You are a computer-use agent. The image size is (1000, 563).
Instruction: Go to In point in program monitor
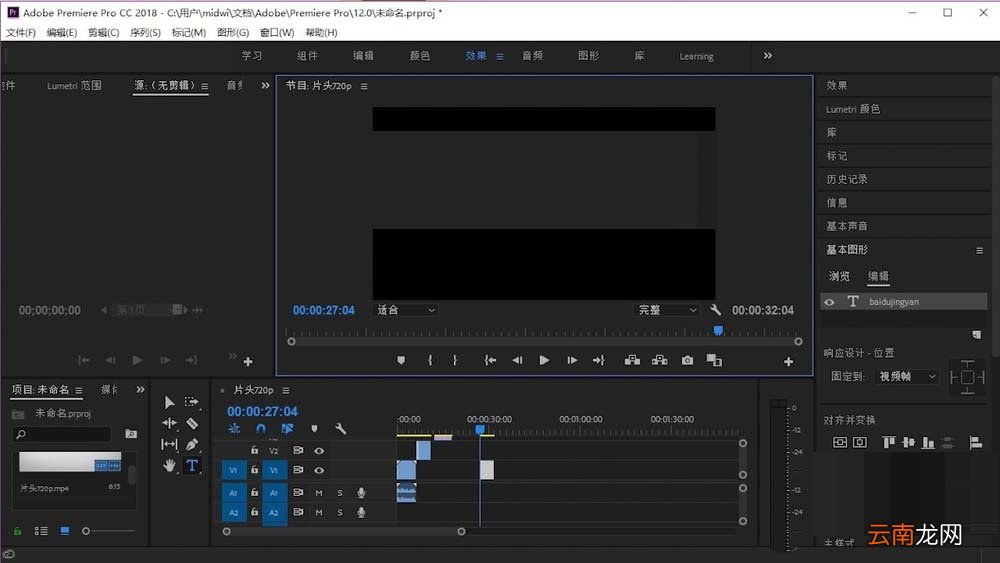[x=490, y=360]
